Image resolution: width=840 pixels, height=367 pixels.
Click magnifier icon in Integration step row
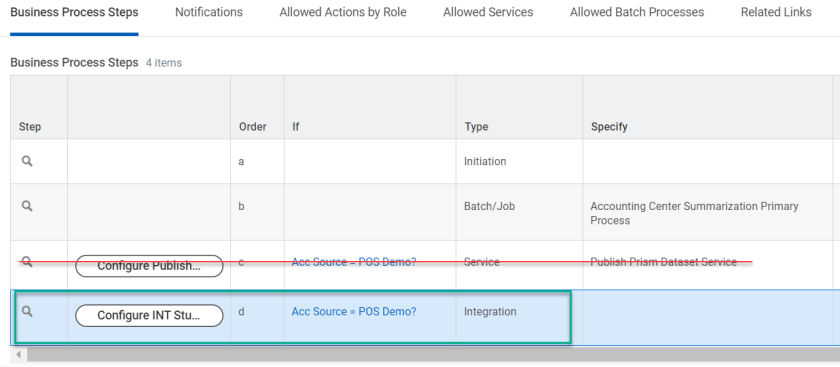point(27,311)
